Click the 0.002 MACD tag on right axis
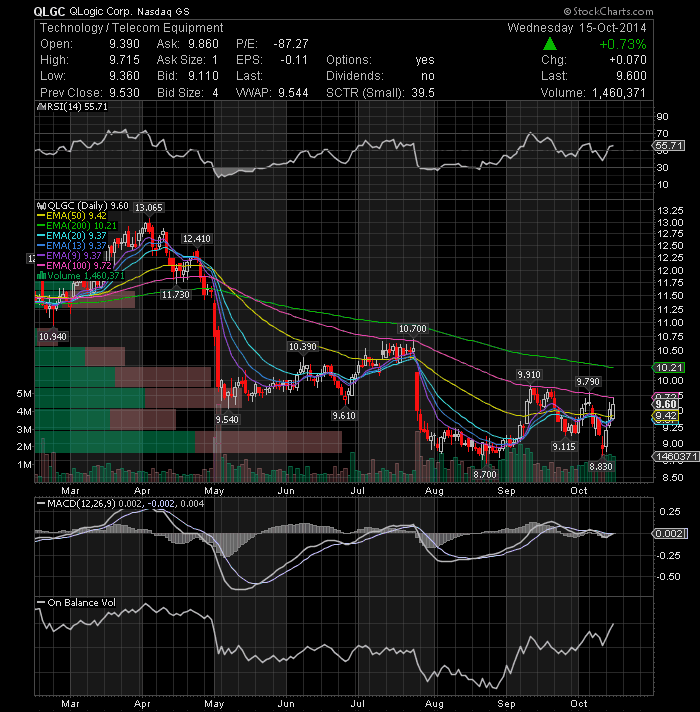This screenshot has height=712, width=700. [x=670, y=534]
